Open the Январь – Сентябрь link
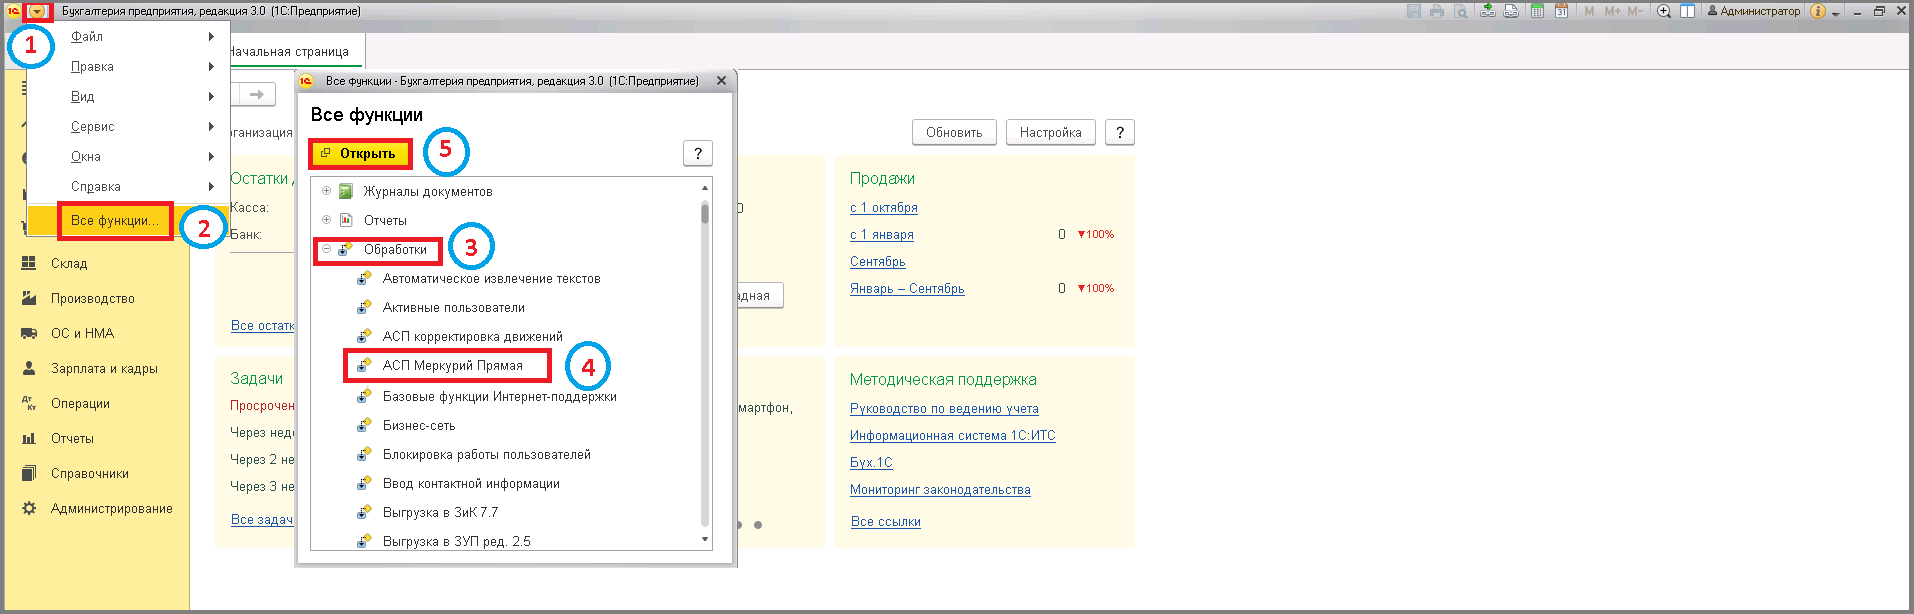 [907, 289]
